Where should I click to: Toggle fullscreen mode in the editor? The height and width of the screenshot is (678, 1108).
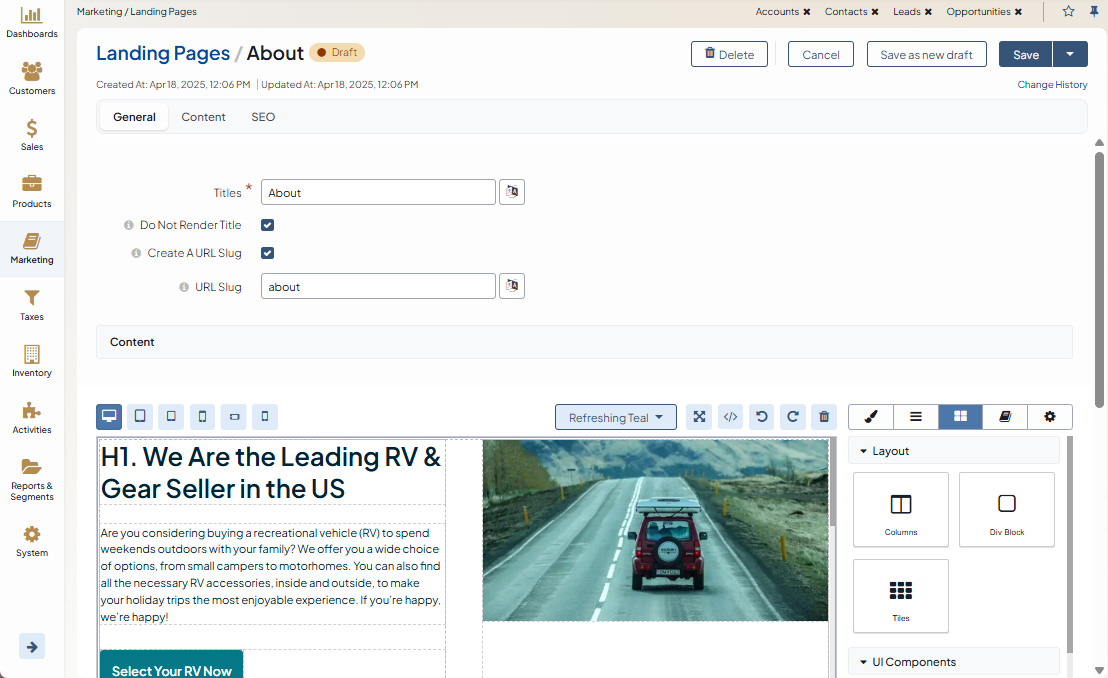pos(700,417)
